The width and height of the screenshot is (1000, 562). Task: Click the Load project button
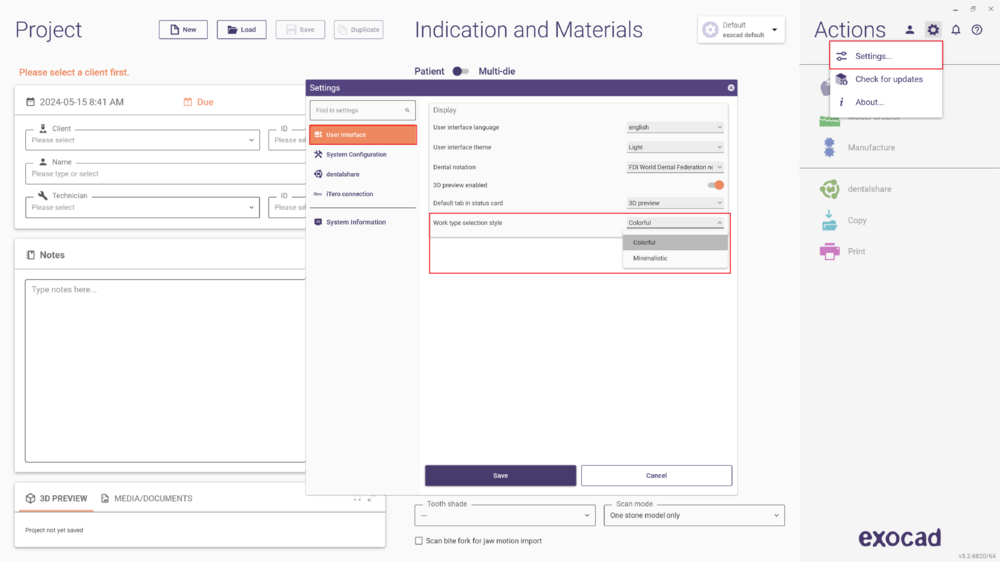pos(242,29)
